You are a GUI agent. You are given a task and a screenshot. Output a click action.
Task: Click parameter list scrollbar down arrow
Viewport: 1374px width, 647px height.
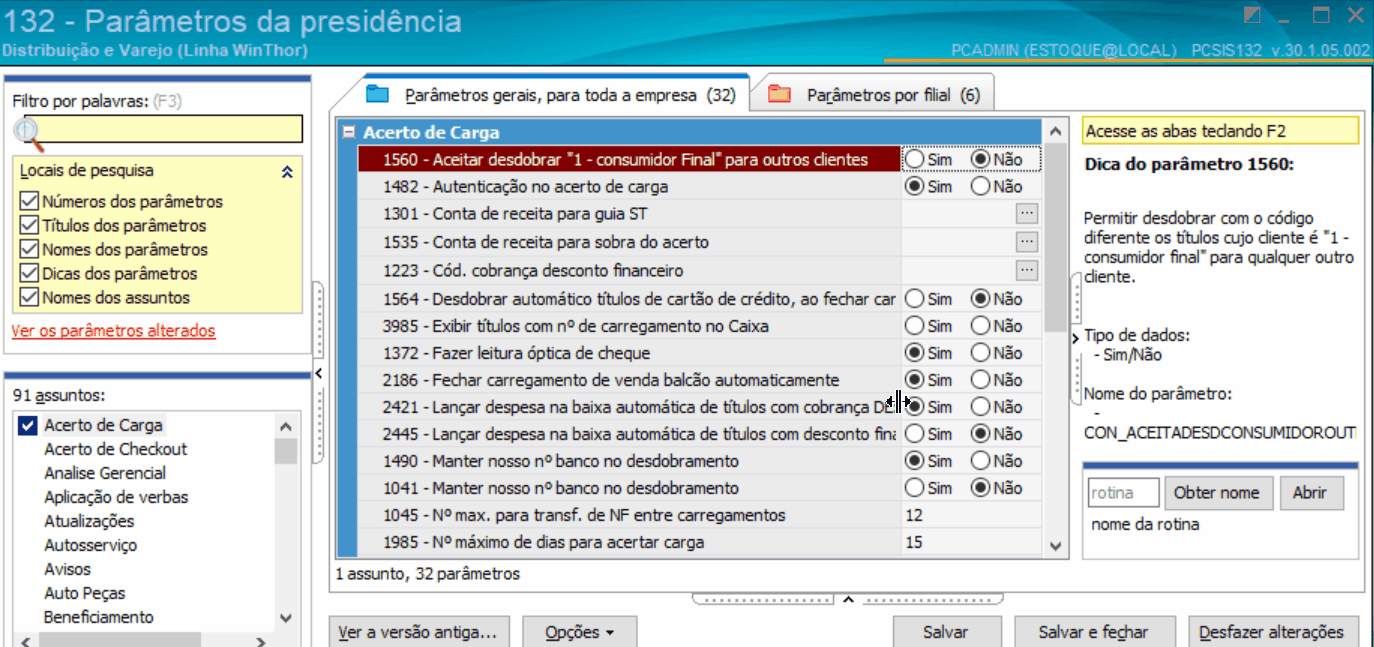[1056, 546]
